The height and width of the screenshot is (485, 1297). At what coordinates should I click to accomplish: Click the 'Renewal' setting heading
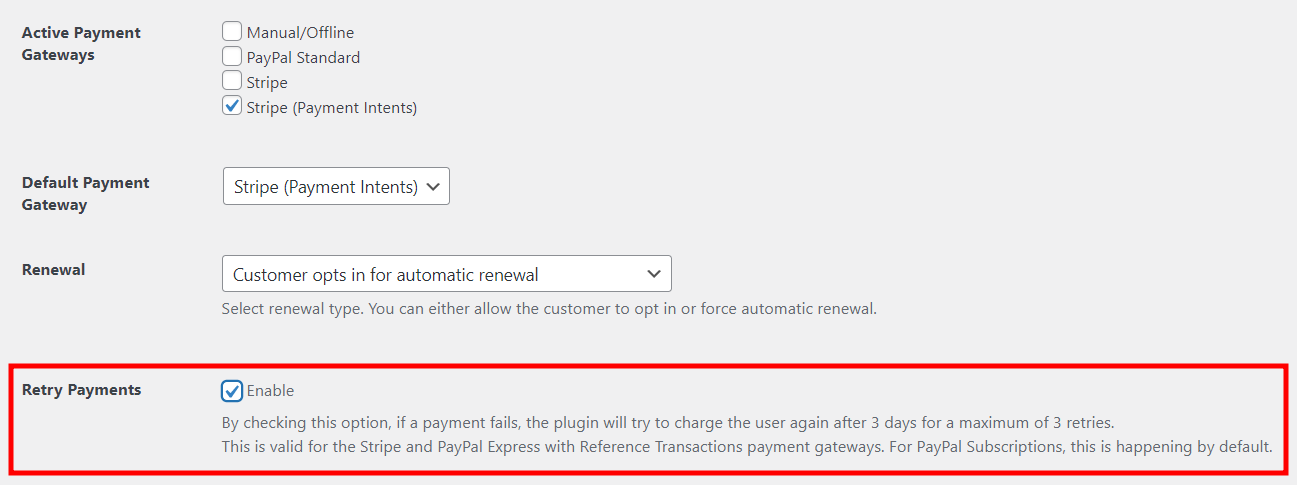pyautogui.click(x=53, y=269)
